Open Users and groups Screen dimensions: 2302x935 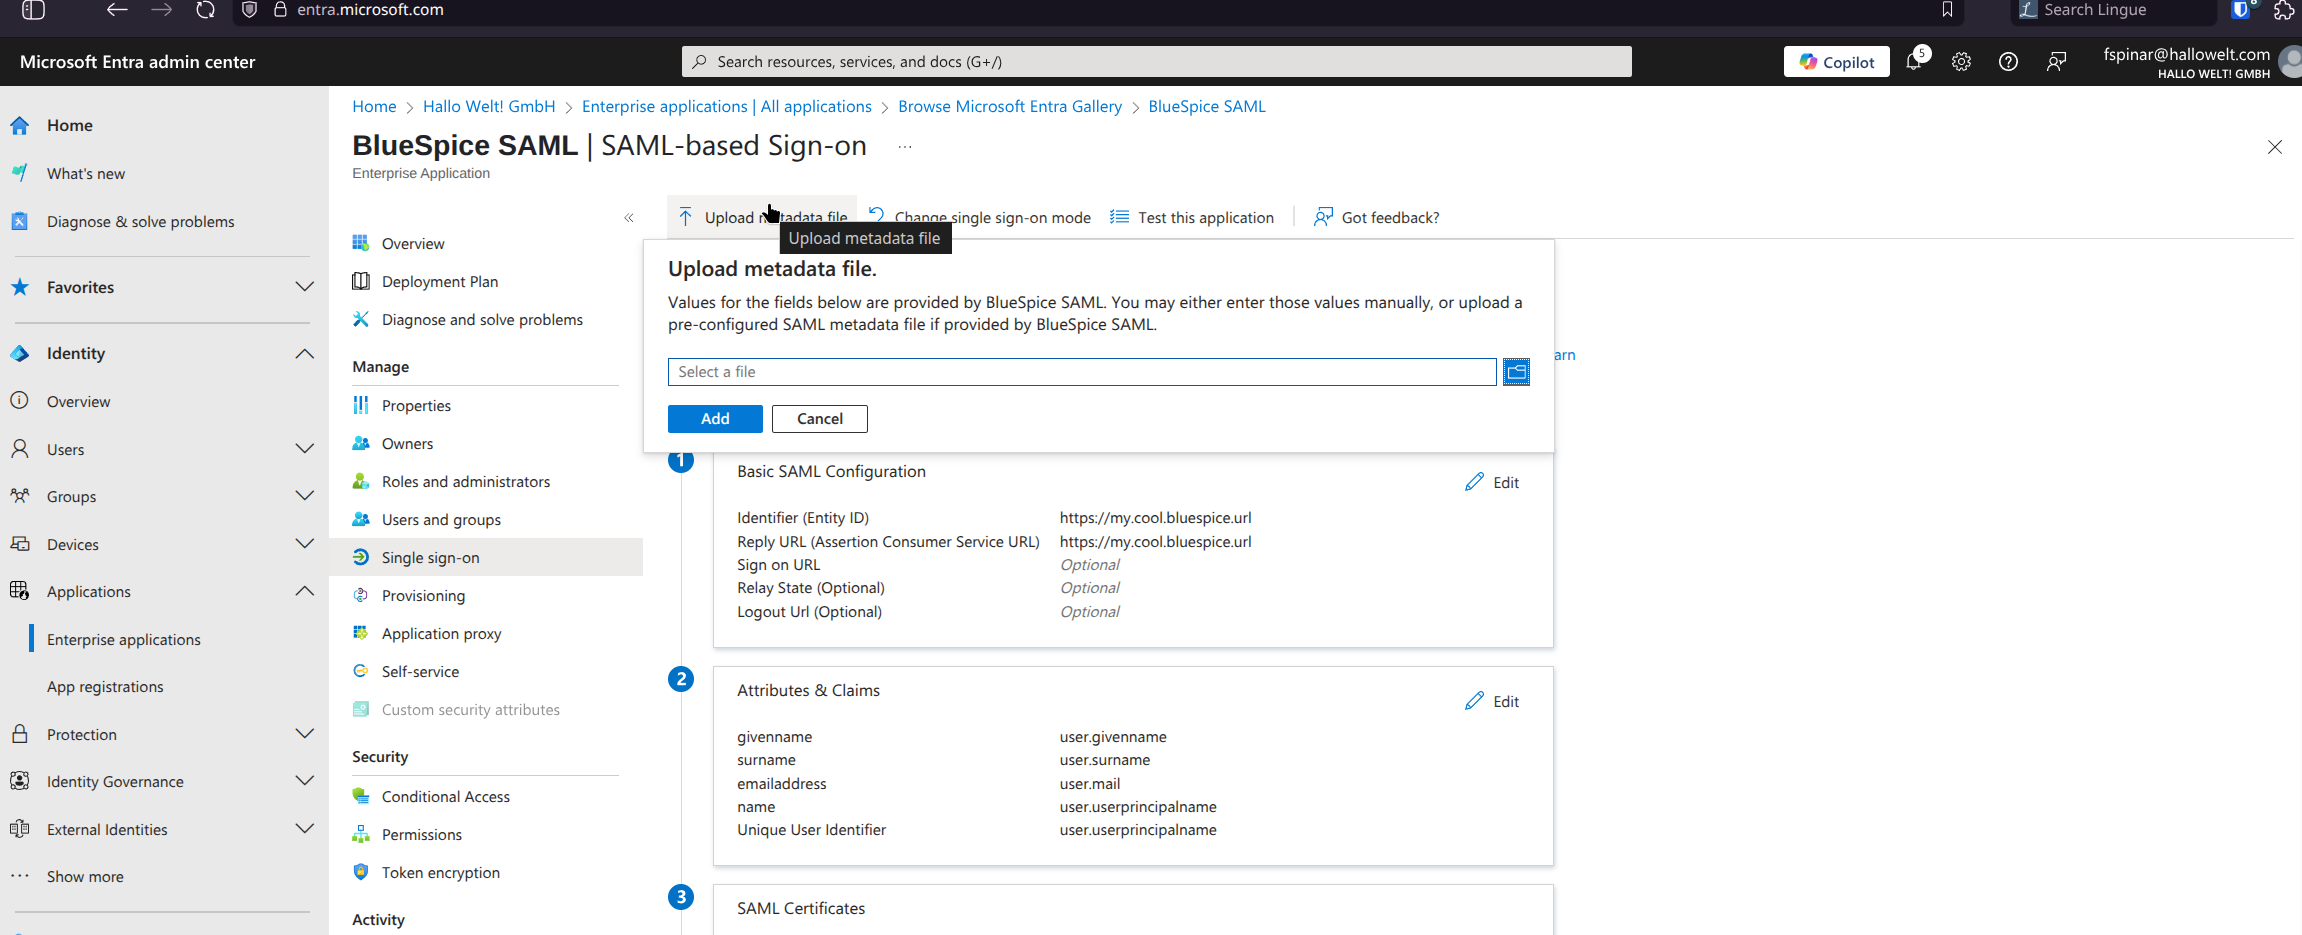tap(440, 520)
